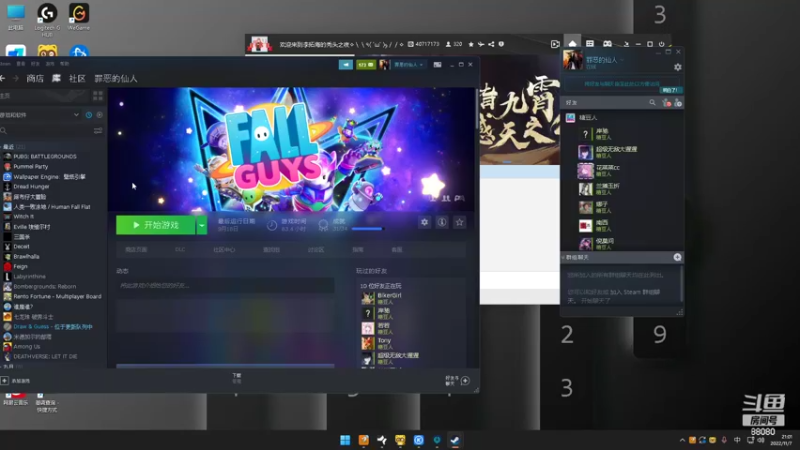Go forward with Steam's forward arrow
Image resolution: width=800 pixels, height=450 pixels.
(x=16, y=78)
